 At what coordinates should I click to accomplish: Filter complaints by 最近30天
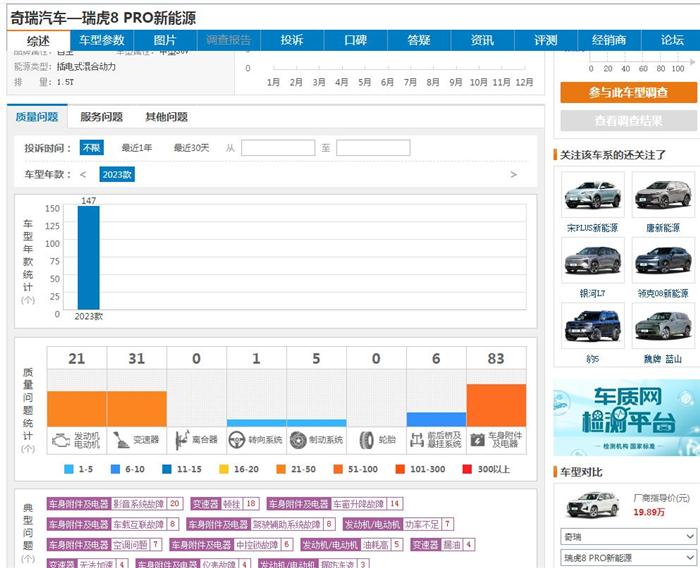[x=191, y=148]
